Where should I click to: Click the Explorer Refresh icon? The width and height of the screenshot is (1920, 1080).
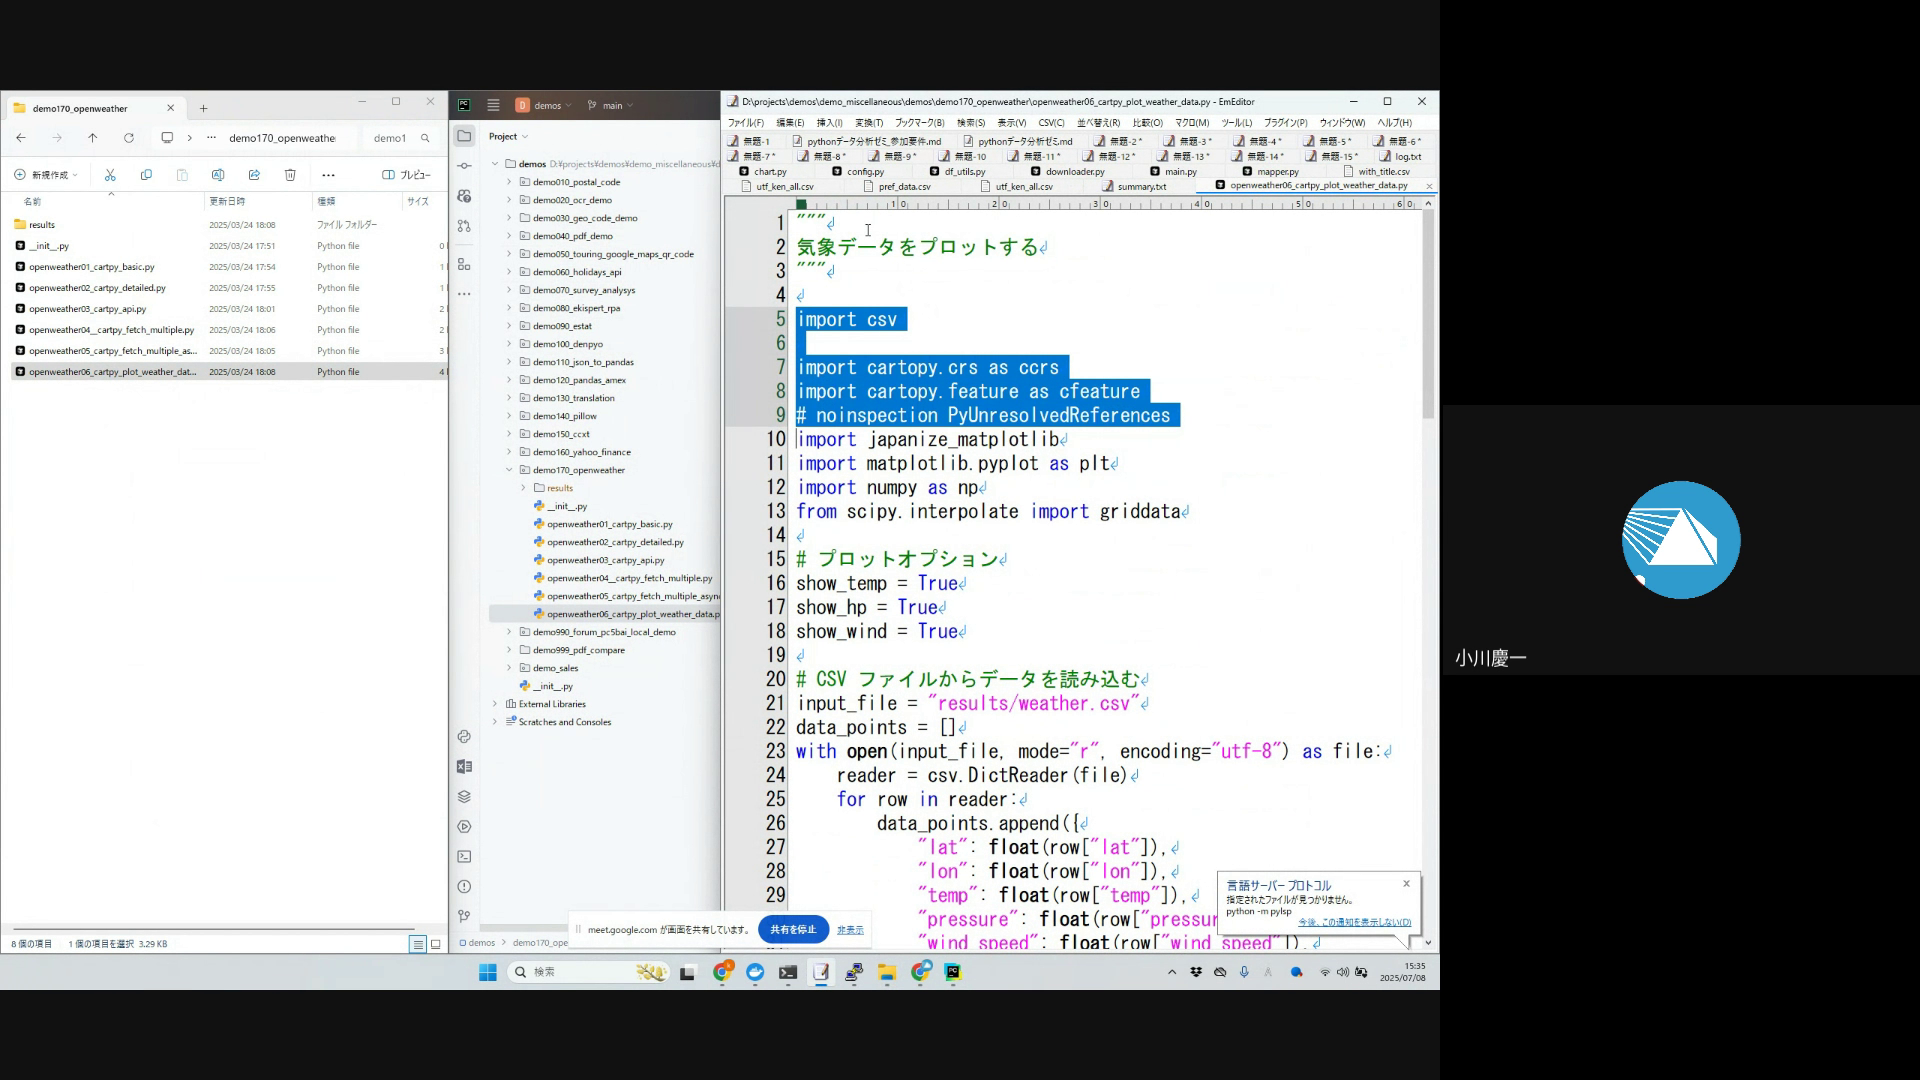pos(128,138)
